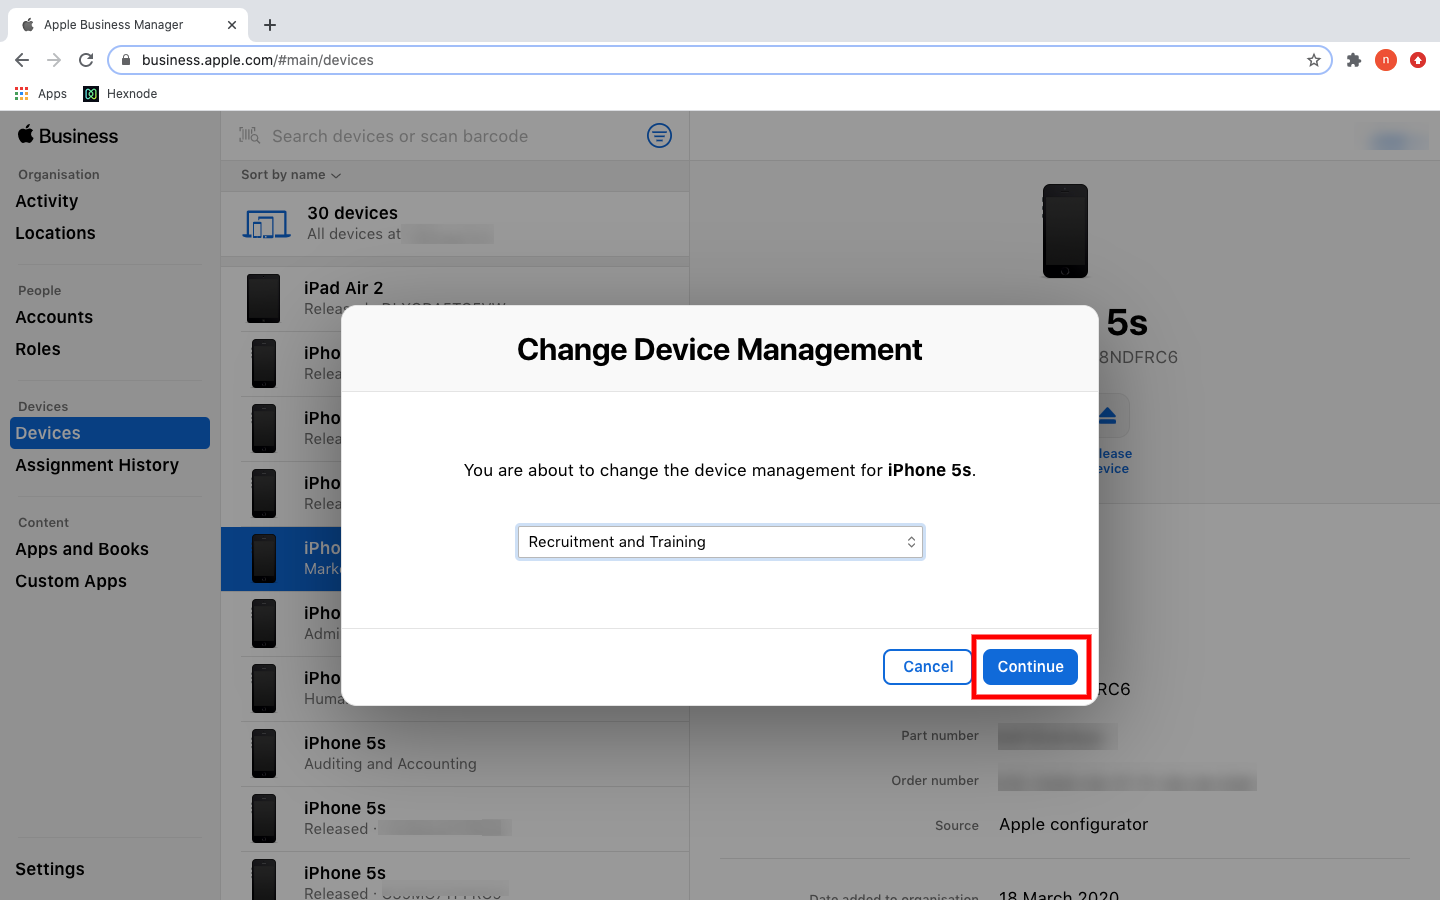Screen dimensions: 1440x900
Task: Click the Apple Business logo
Action: (68, 136)
